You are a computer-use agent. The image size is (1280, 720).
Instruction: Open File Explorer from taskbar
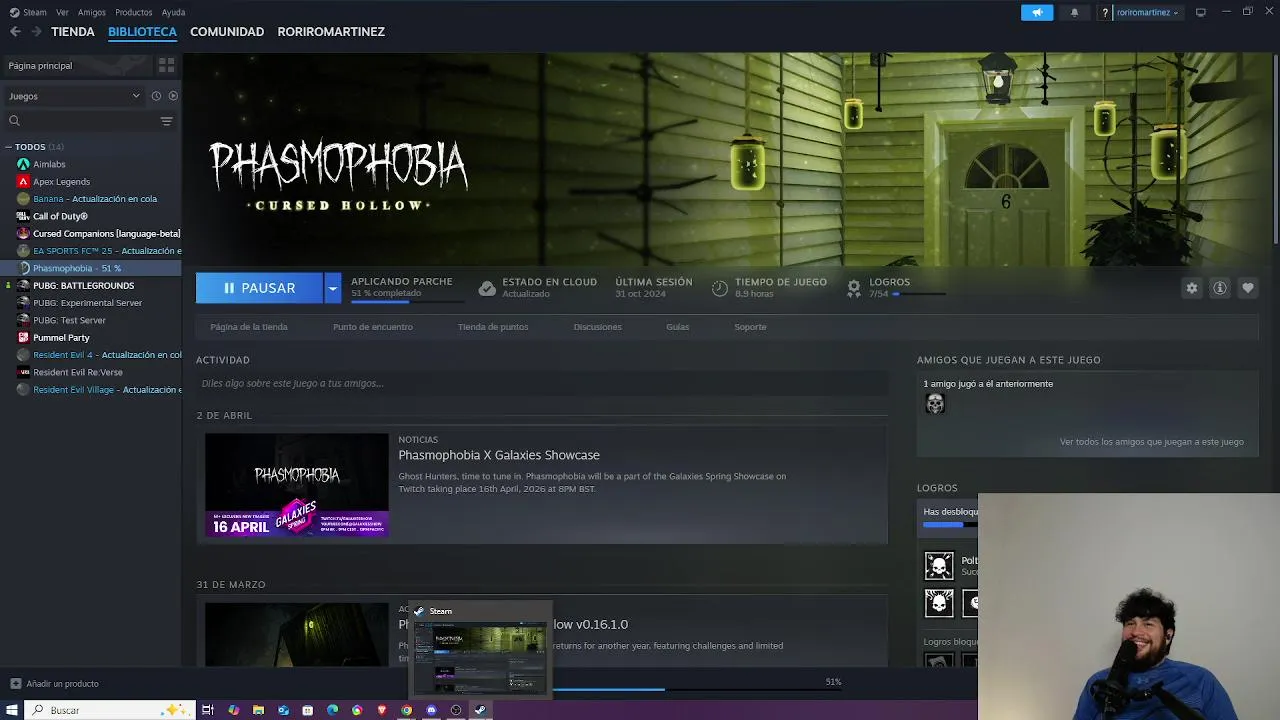click(x=258, y=710)
